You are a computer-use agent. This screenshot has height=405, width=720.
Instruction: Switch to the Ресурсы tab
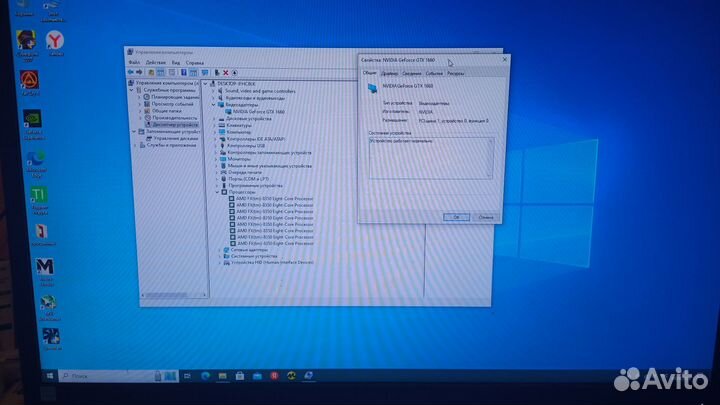coord(456,73)
